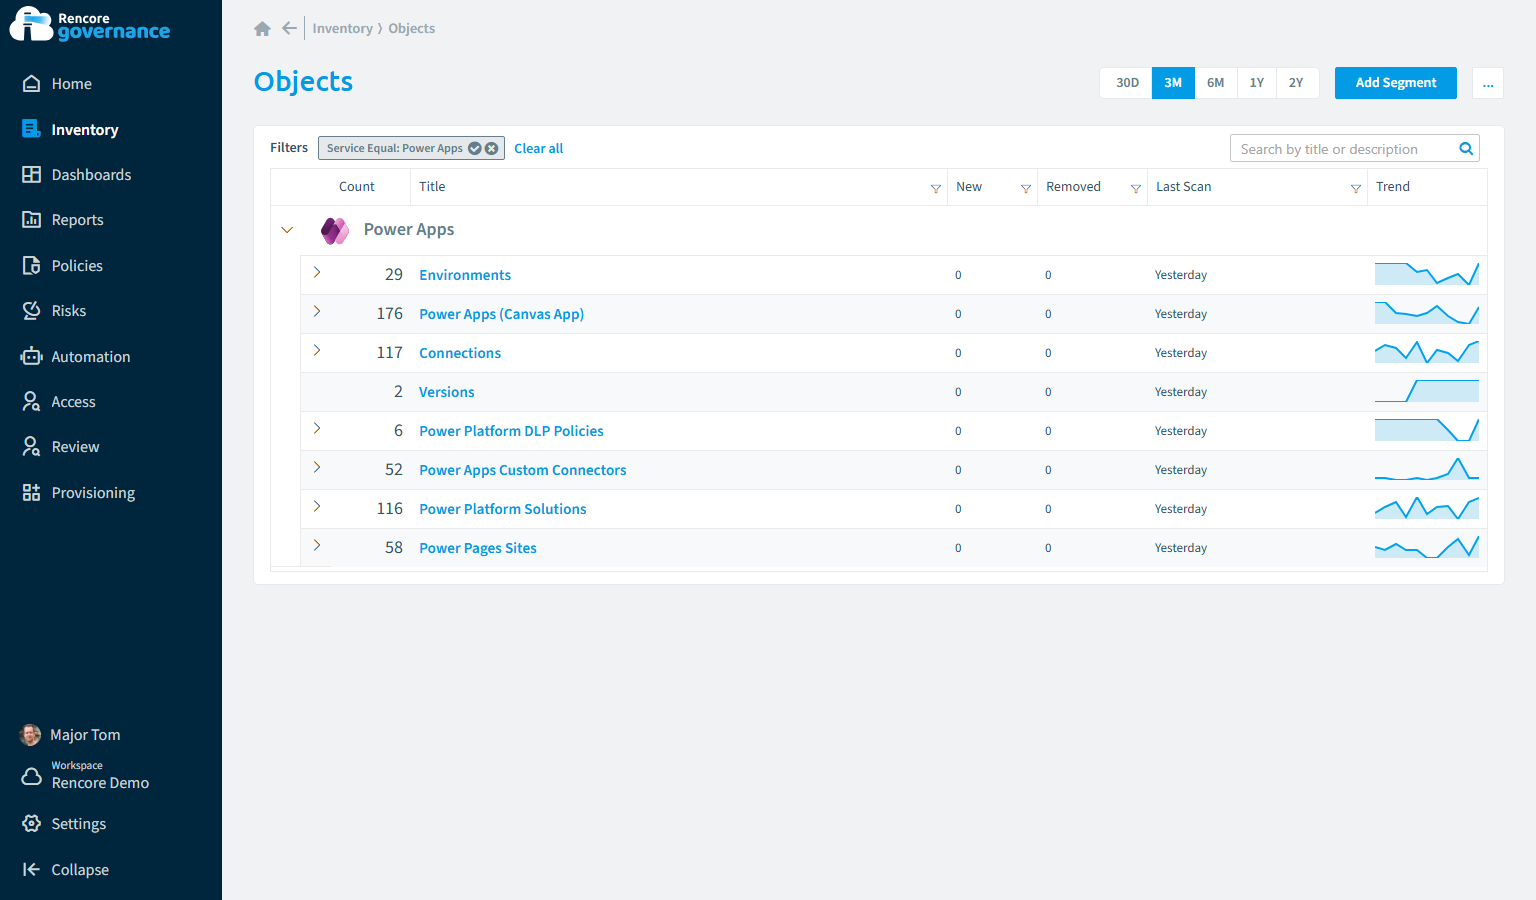This screenshot has width=1536, height=900.
Task: Click the Provisioning grid icon
Action: tap(31, 492)
